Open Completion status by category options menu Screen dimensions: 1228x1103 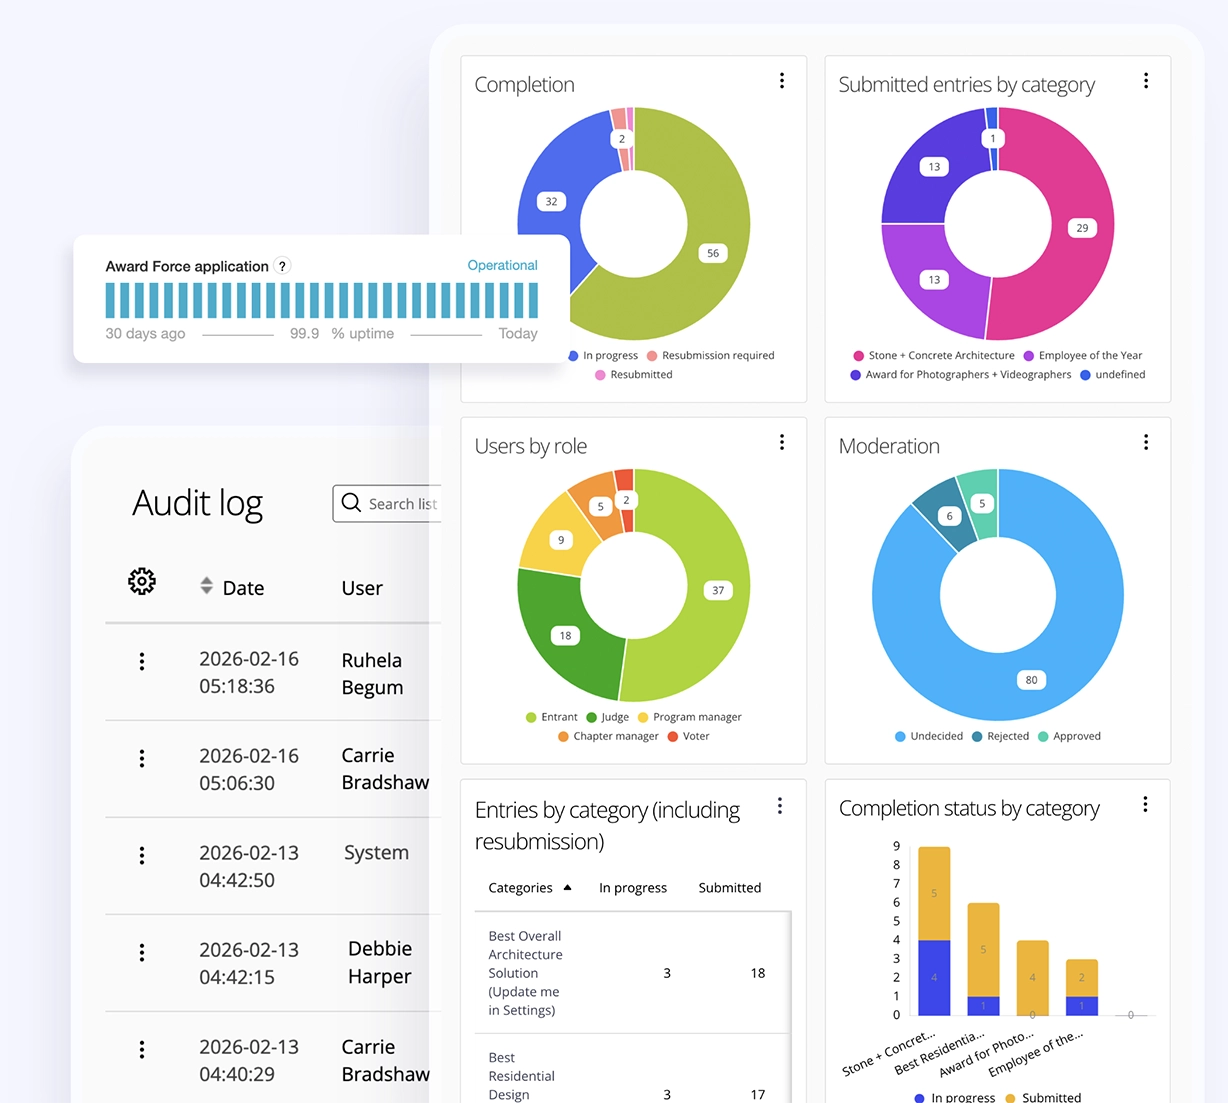point(1145,804)
